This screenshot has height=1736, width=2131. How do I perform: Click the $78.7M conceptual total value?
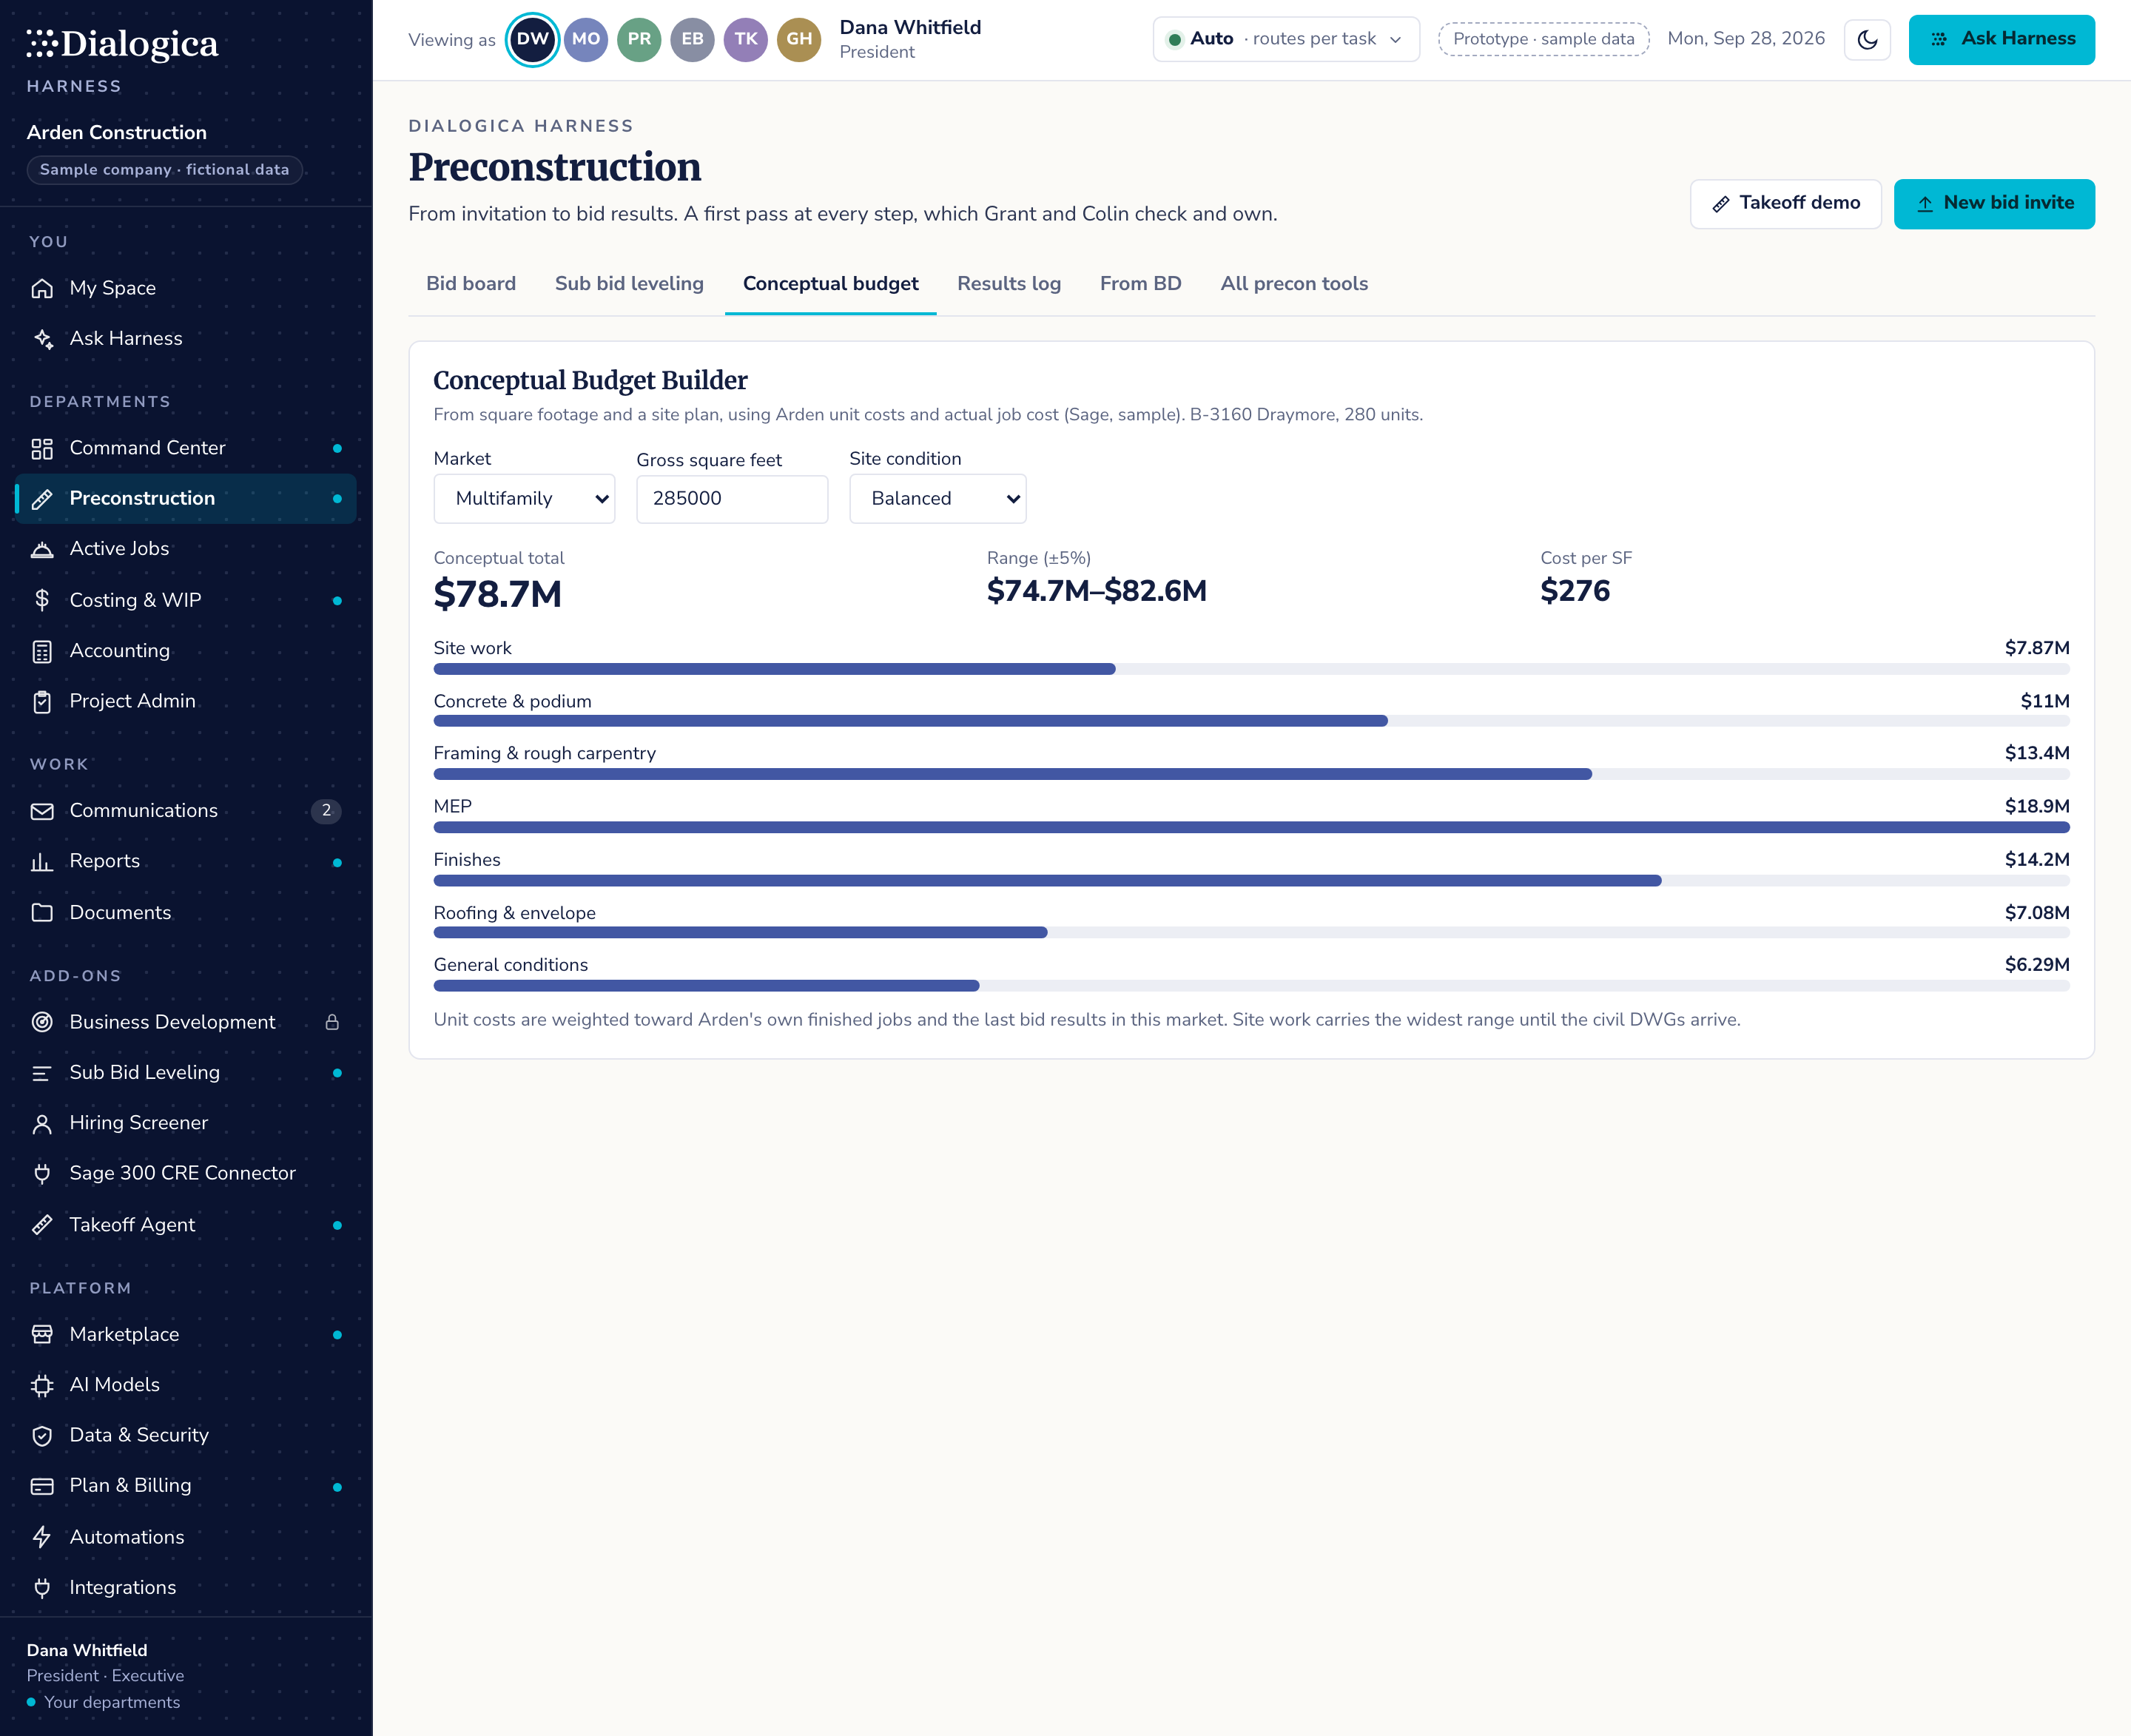coord(498,595)
